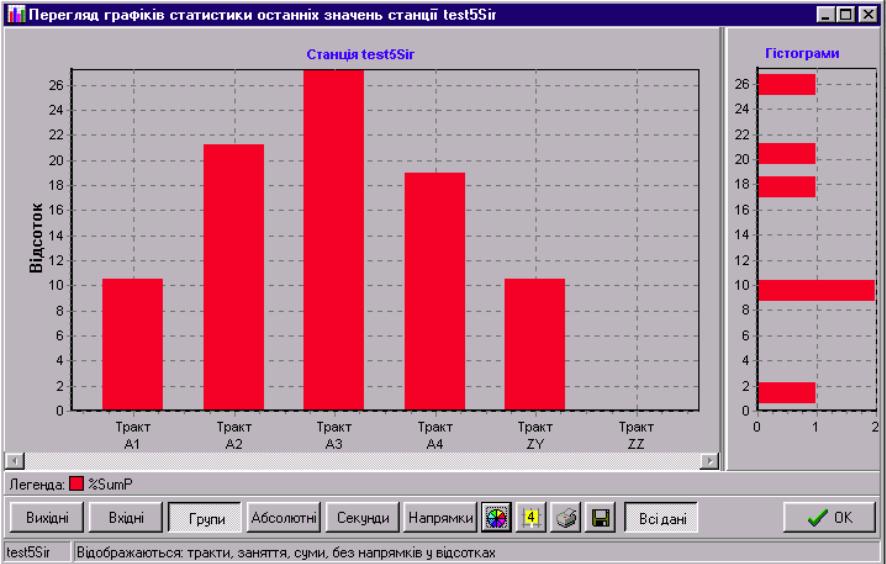Click the Відображаються status bar message

(x=286, y=552)
